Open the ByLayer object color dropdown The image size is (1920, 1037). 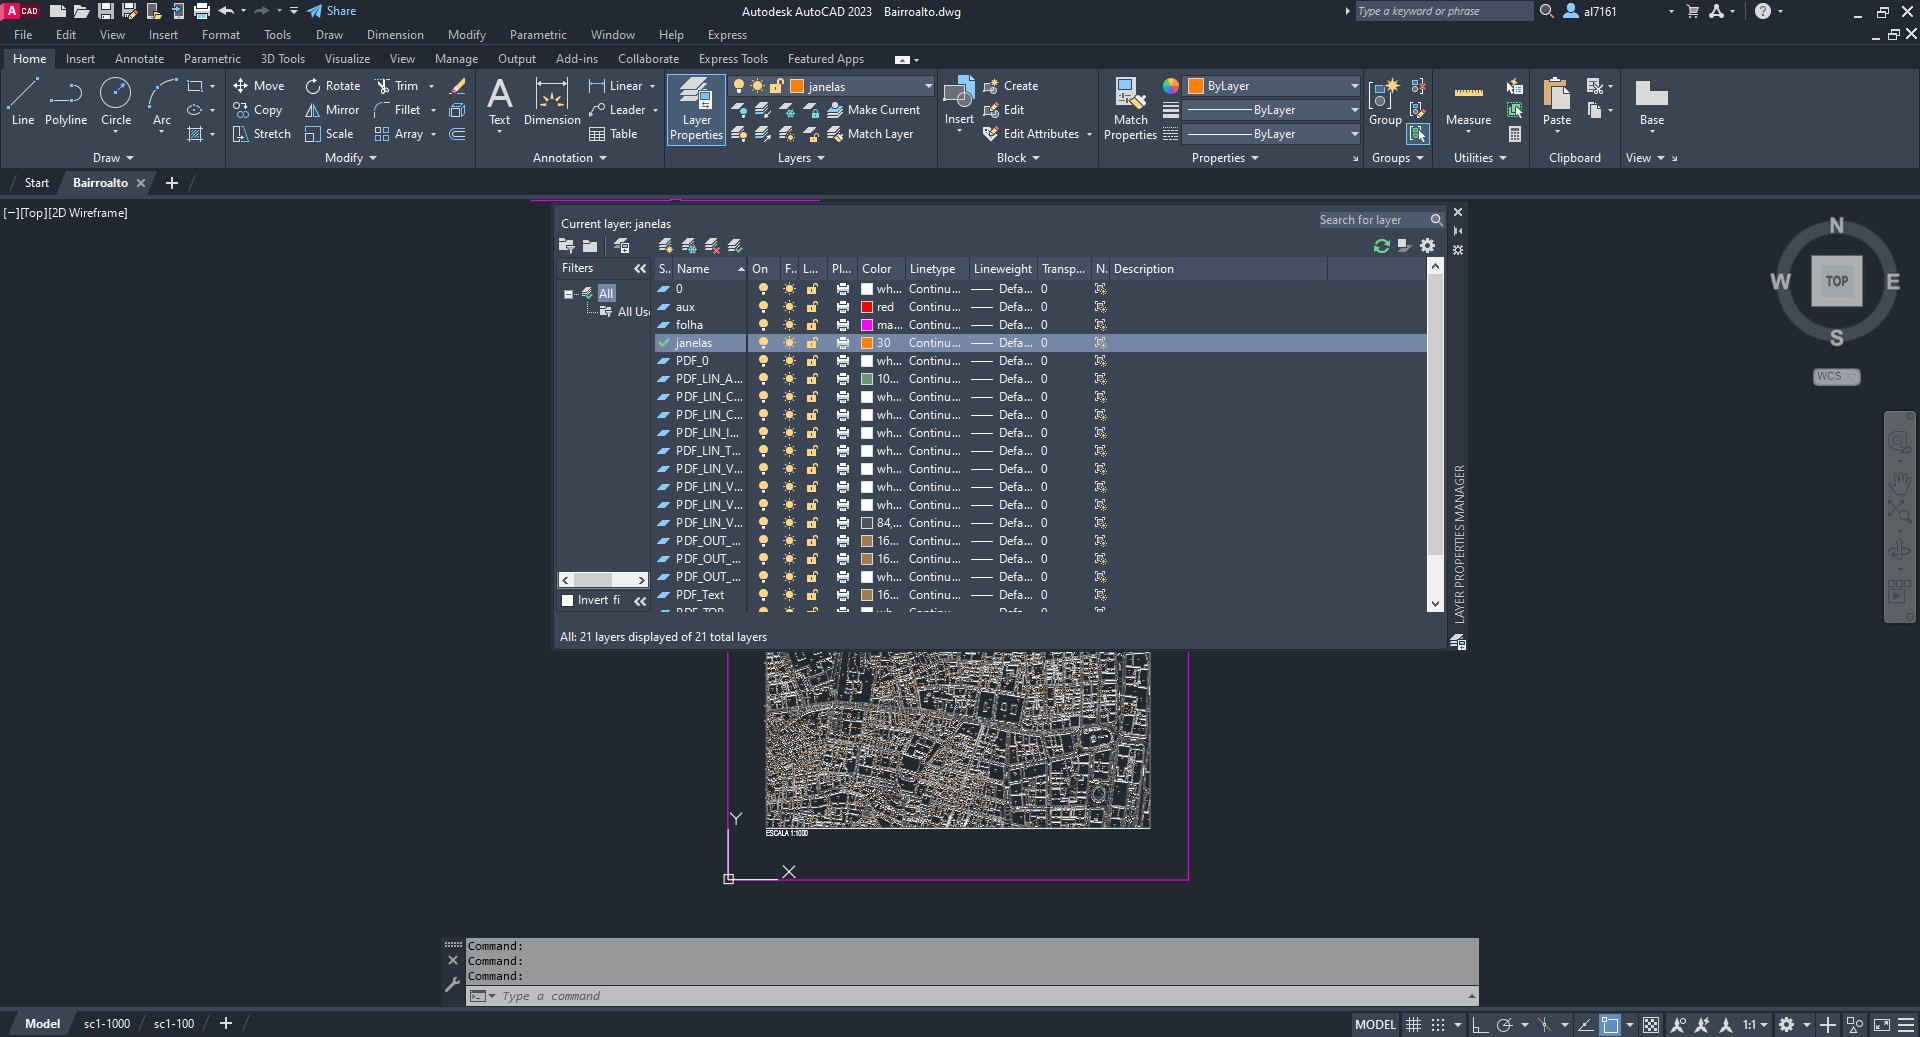(x=1353, y=86)
